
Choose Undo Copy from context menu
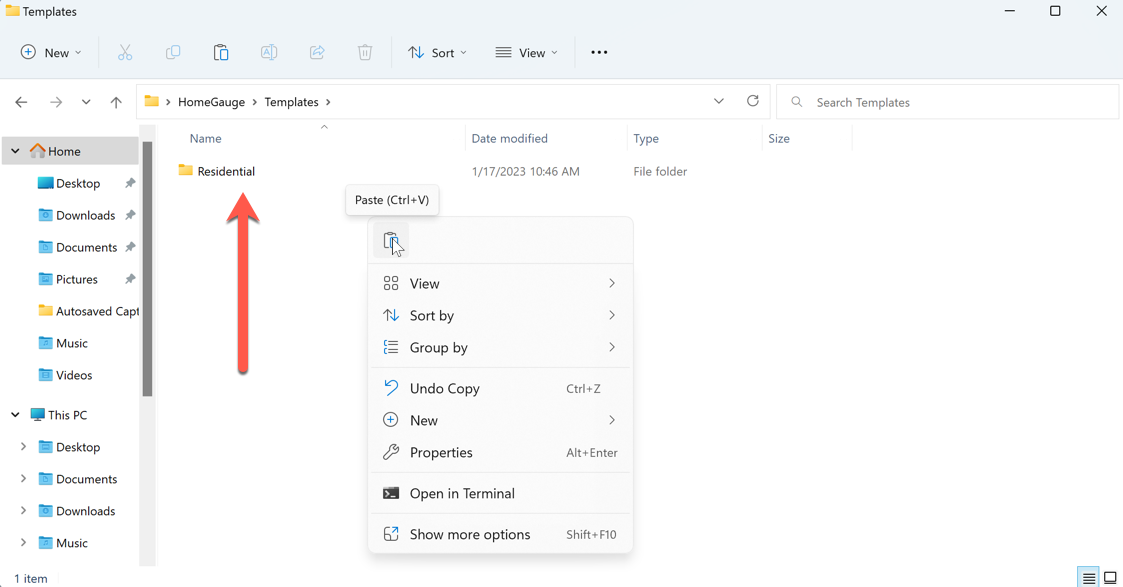(444, 389)
